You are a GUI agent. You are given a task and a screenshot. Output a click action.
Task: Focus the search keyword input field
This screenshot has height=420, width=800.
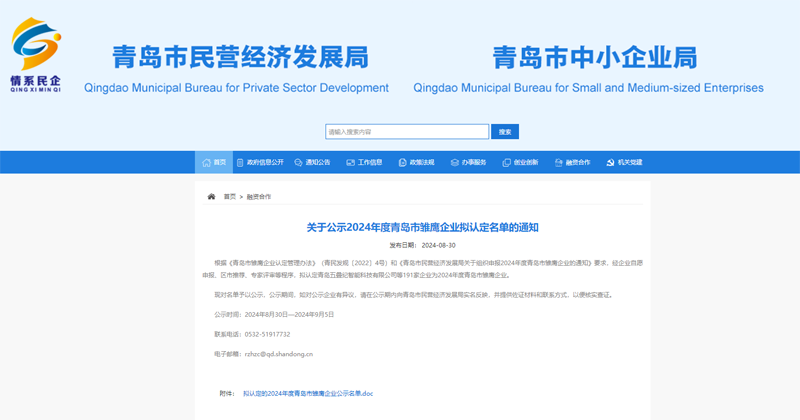pyautogui.click(x=407, y=132)
